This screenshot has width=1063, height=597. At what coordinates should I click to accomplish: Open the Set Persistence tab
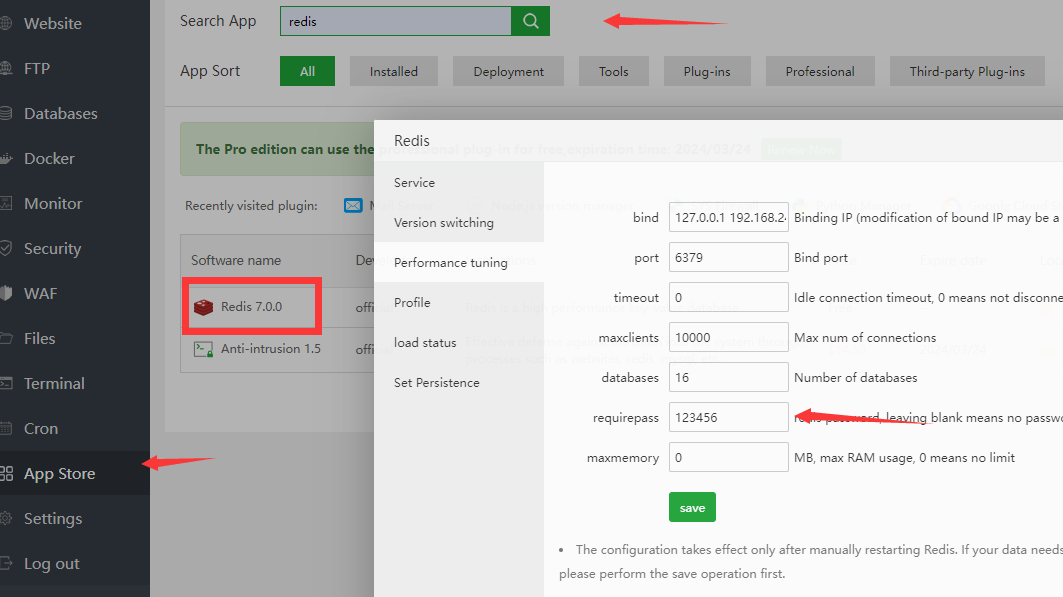coord(436,383)
